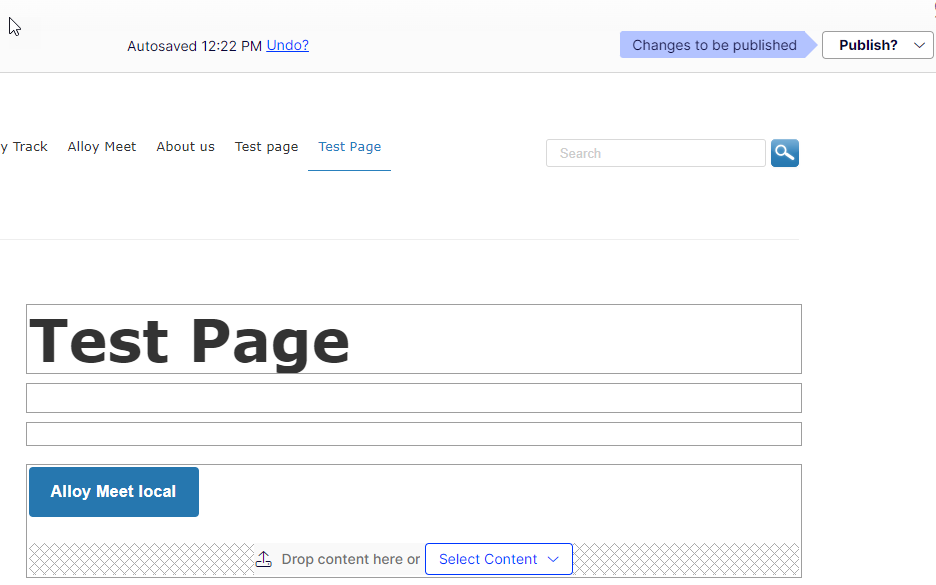Click the Drop content here text
936x585 pixels.
tap(350, 559)
